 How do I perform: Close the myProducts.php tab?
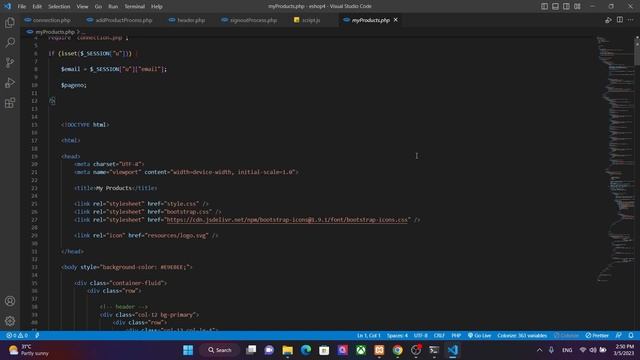(396, 20)
